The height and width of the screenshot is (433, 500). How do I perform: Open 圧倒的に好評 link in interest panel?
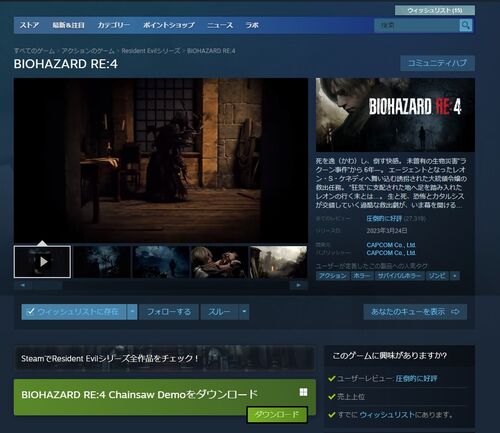tap(416, 379)
